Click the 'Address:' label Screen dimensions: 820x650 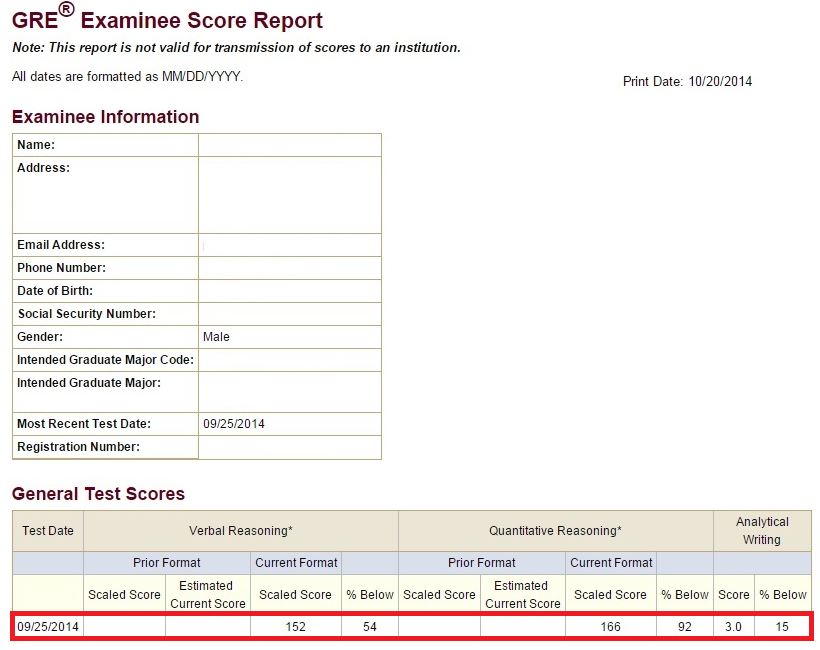pos(43,168)
